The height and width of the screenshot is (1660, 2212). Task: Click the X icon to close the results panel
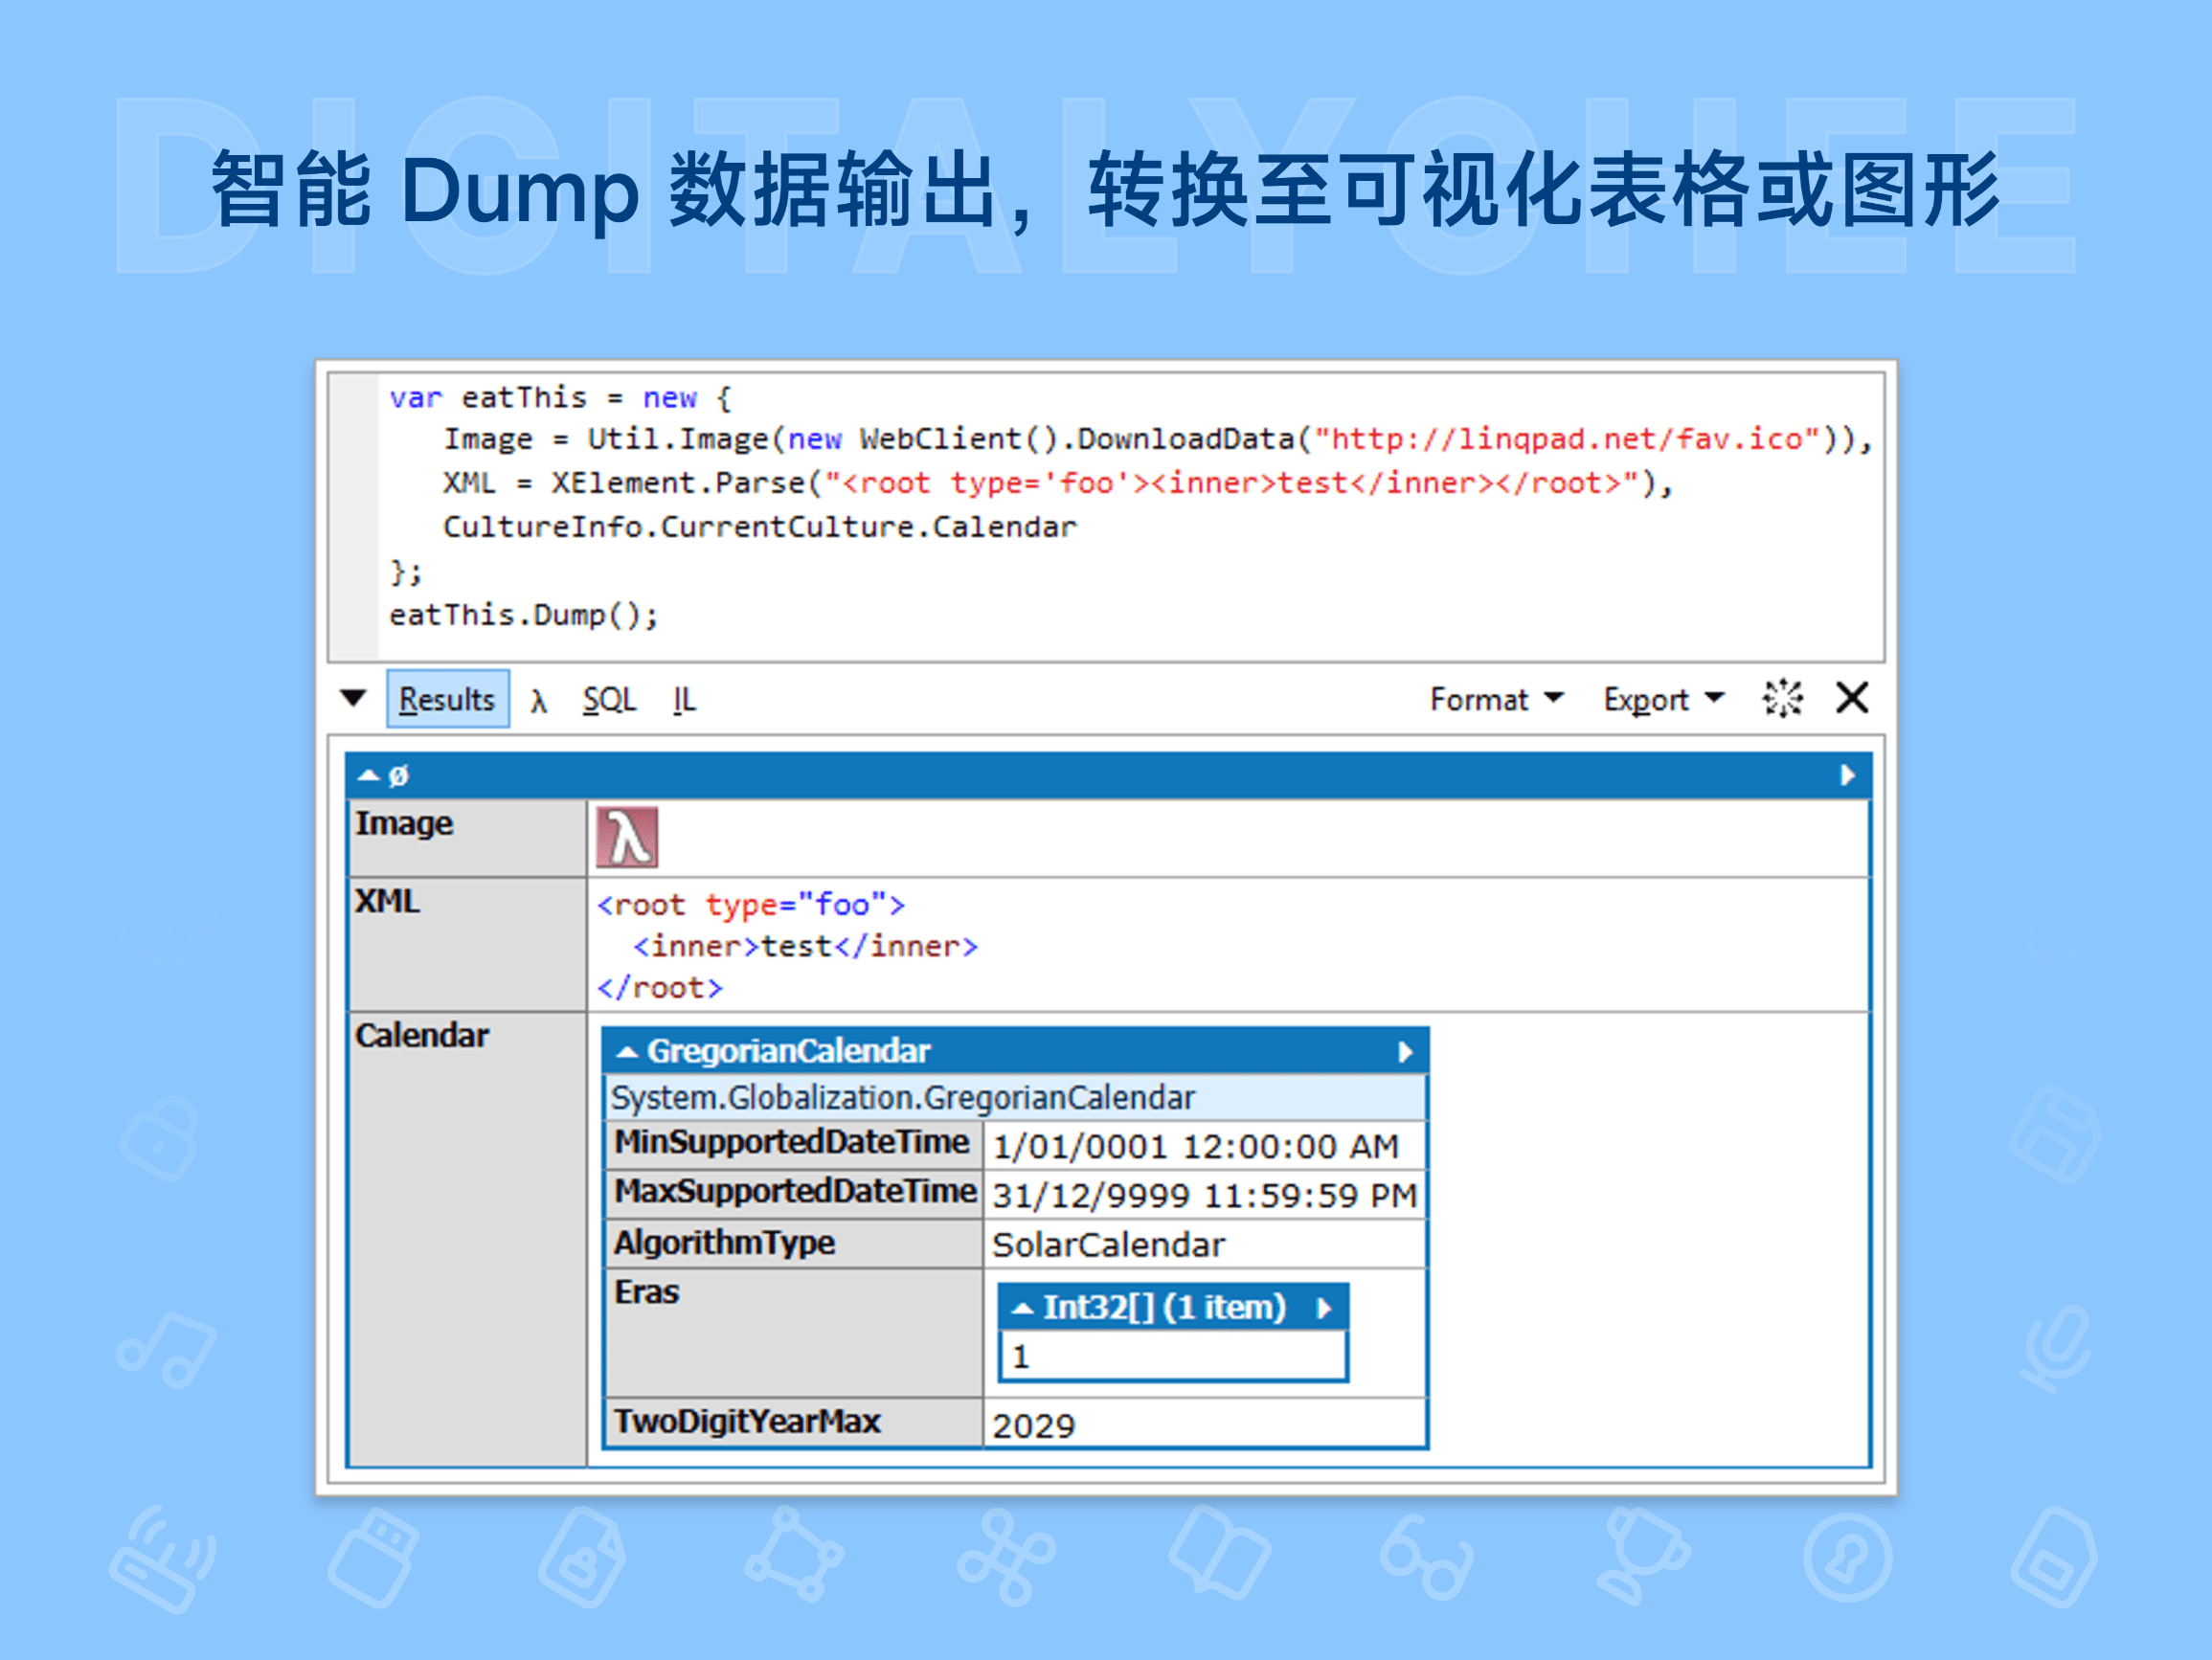(1852, 698)
